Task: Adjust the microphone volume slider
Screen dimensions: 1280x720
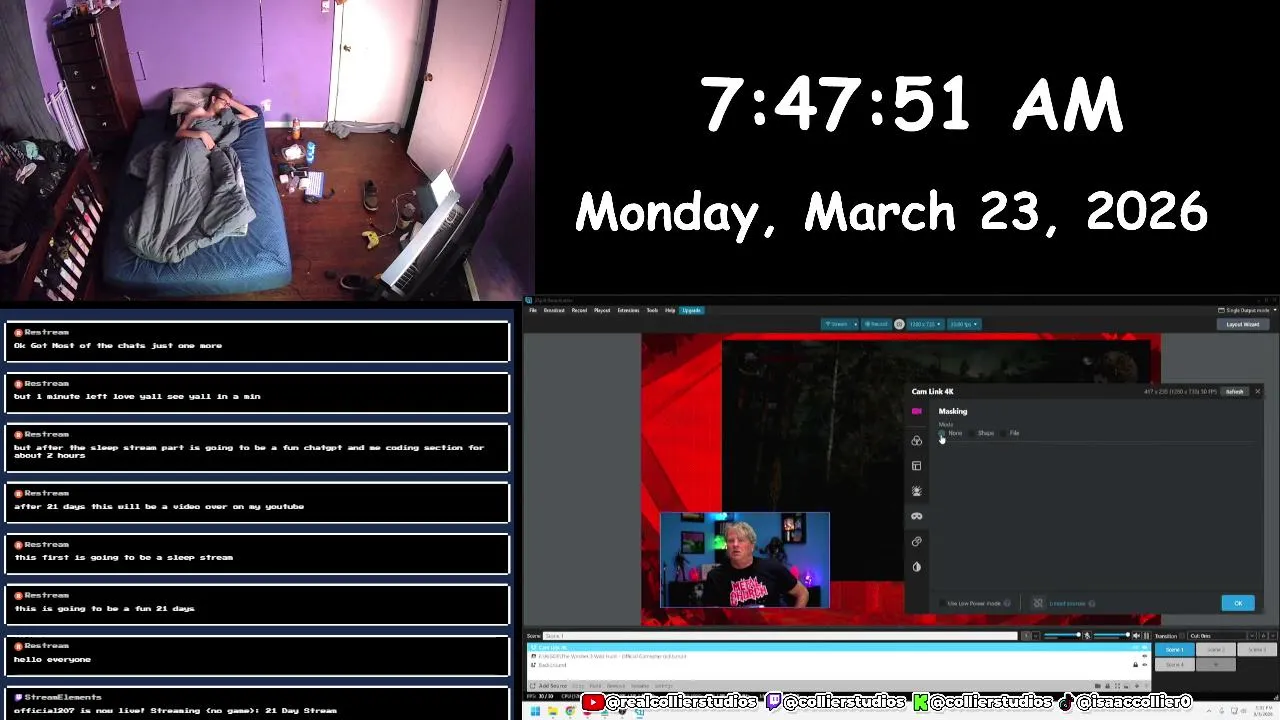Action: tap(1062, 635)
